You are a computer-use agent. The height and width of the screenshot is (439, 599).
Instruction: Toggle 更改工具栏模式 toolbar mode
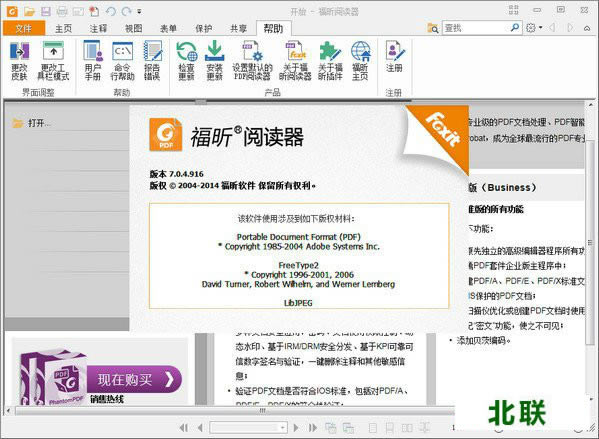pyautogui.click(x=53, y=61)
